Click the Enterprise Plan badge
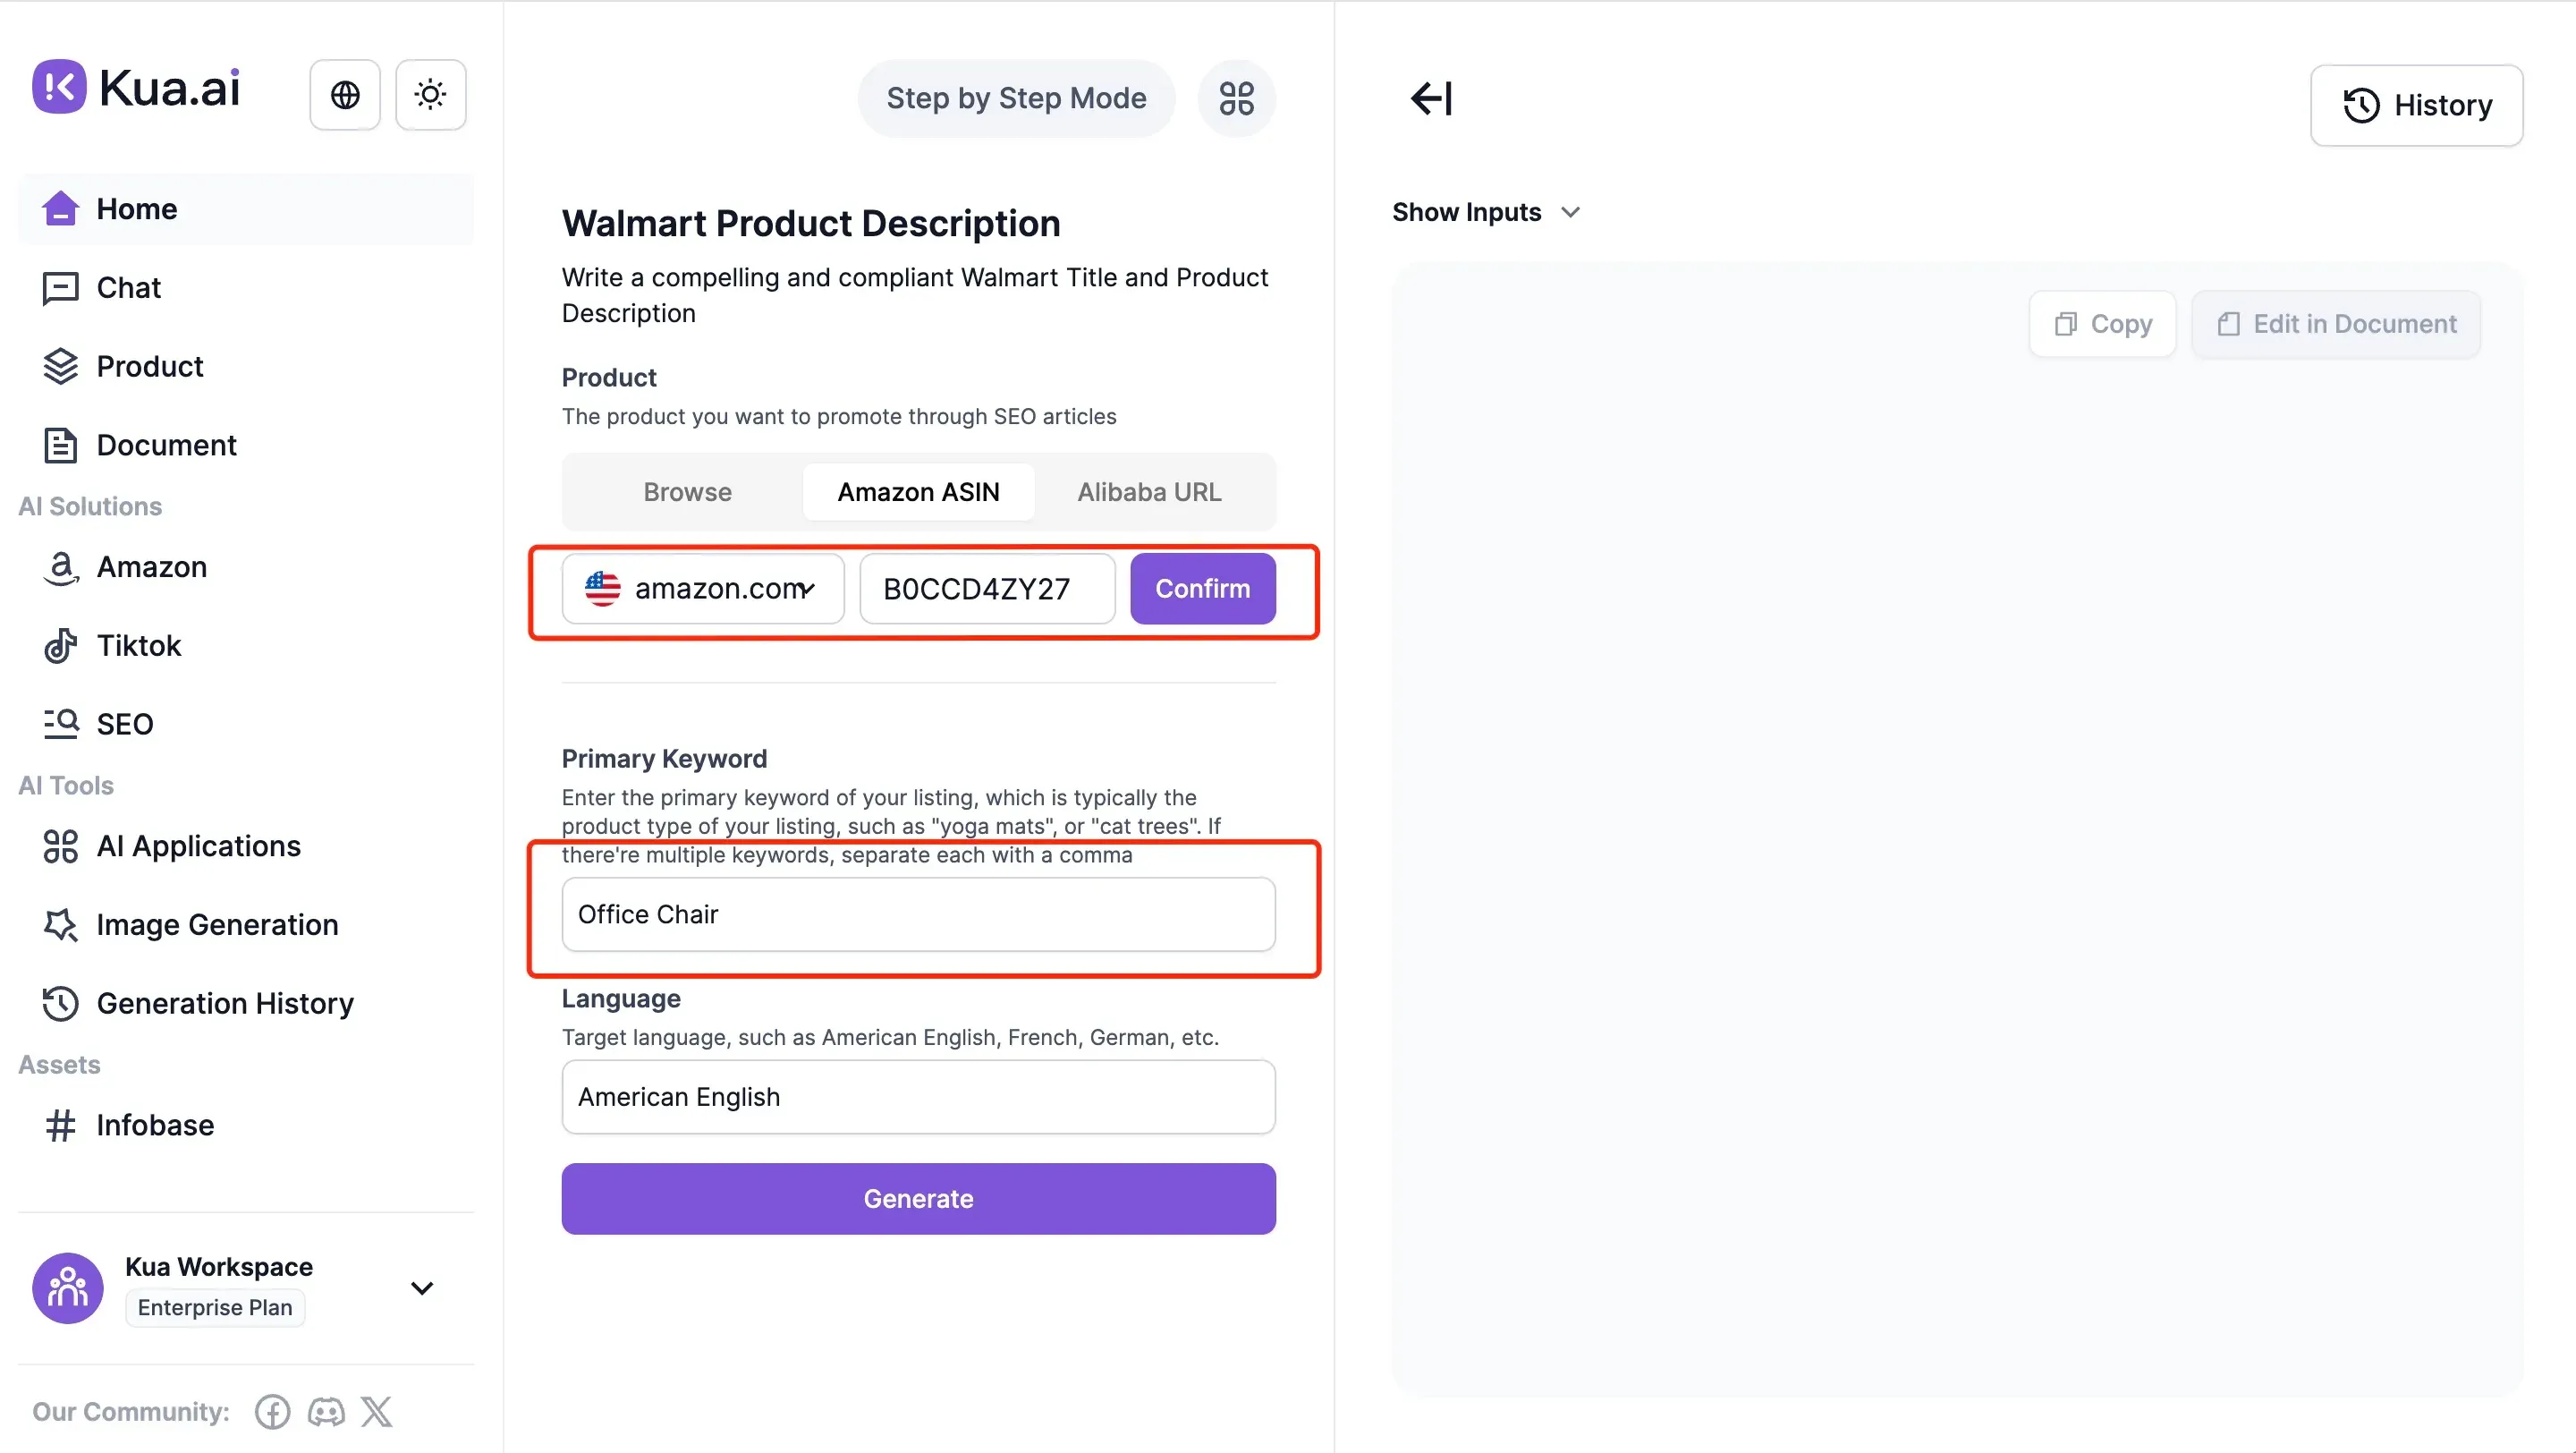2576x1453 pixels. 215,1308
